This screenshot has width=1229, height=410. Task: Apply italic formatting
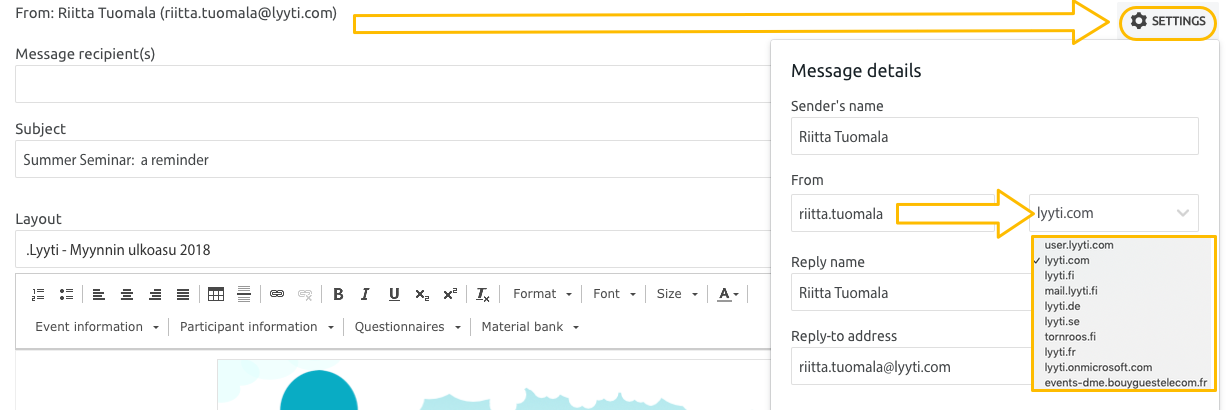point(366,294)
